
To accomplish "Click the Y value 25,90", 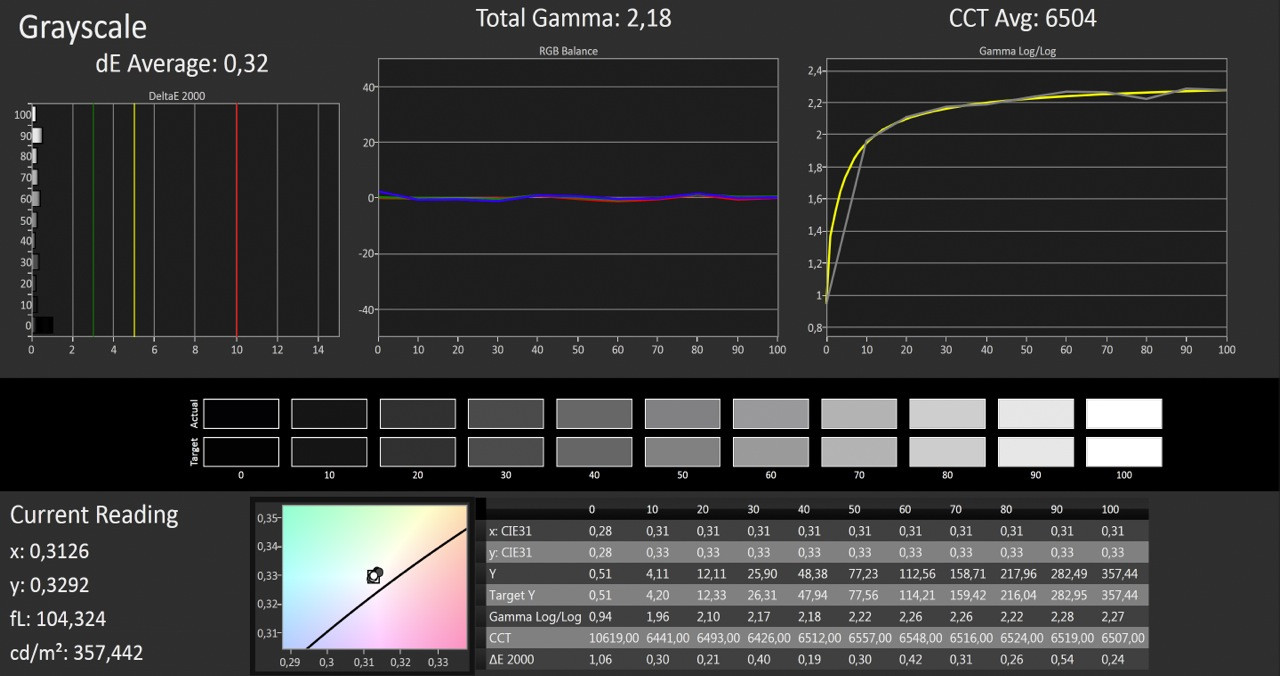I will click(x=761, y=574).
